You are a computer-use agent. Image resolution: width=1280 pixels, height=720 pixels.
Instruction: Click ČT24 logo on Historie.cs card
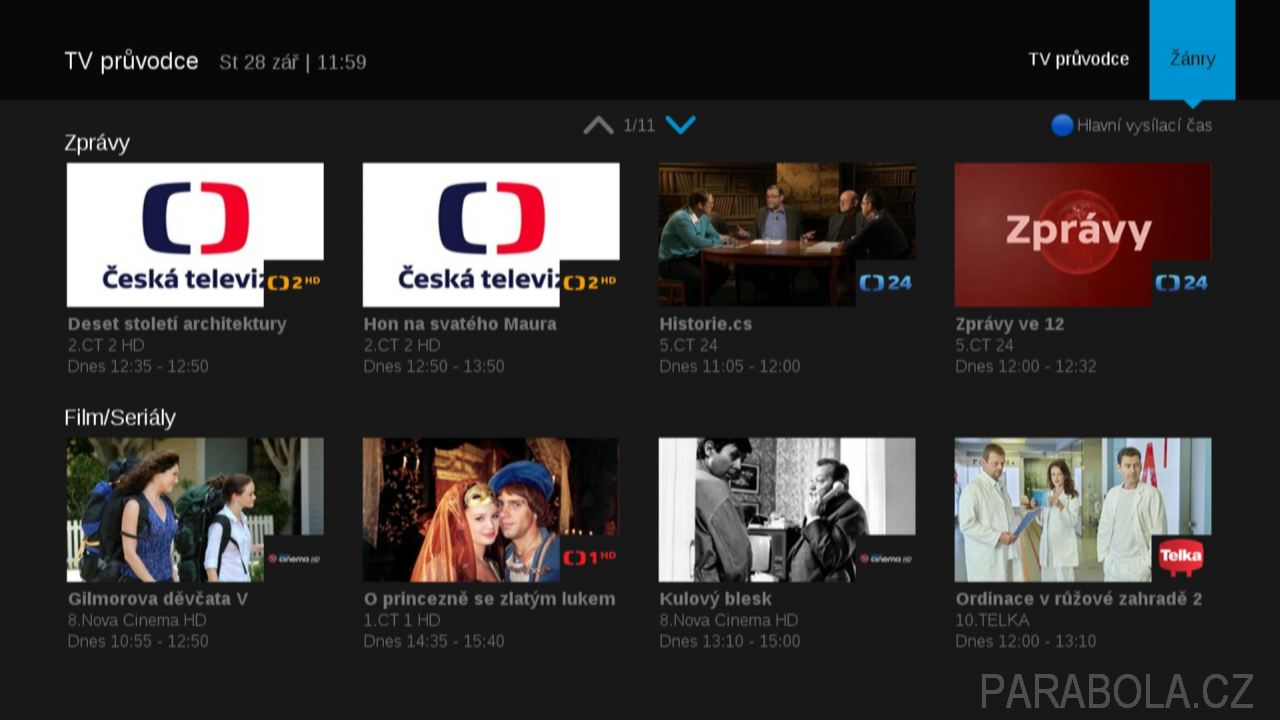[886, 283]
